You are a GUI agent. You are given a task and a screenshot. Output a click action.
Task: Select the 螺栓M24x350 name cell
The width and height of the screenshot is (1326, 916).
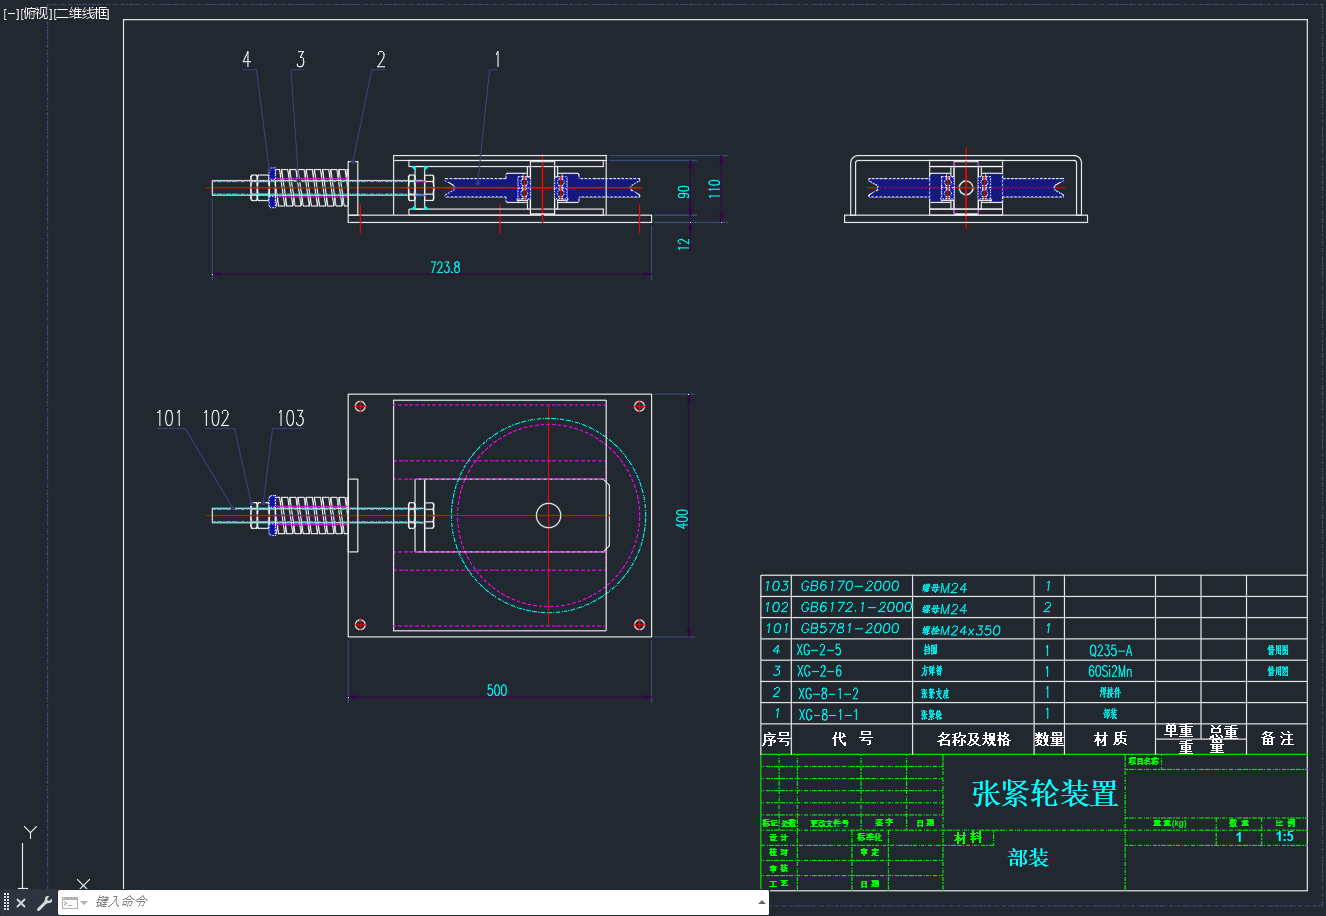pos(961,630)
